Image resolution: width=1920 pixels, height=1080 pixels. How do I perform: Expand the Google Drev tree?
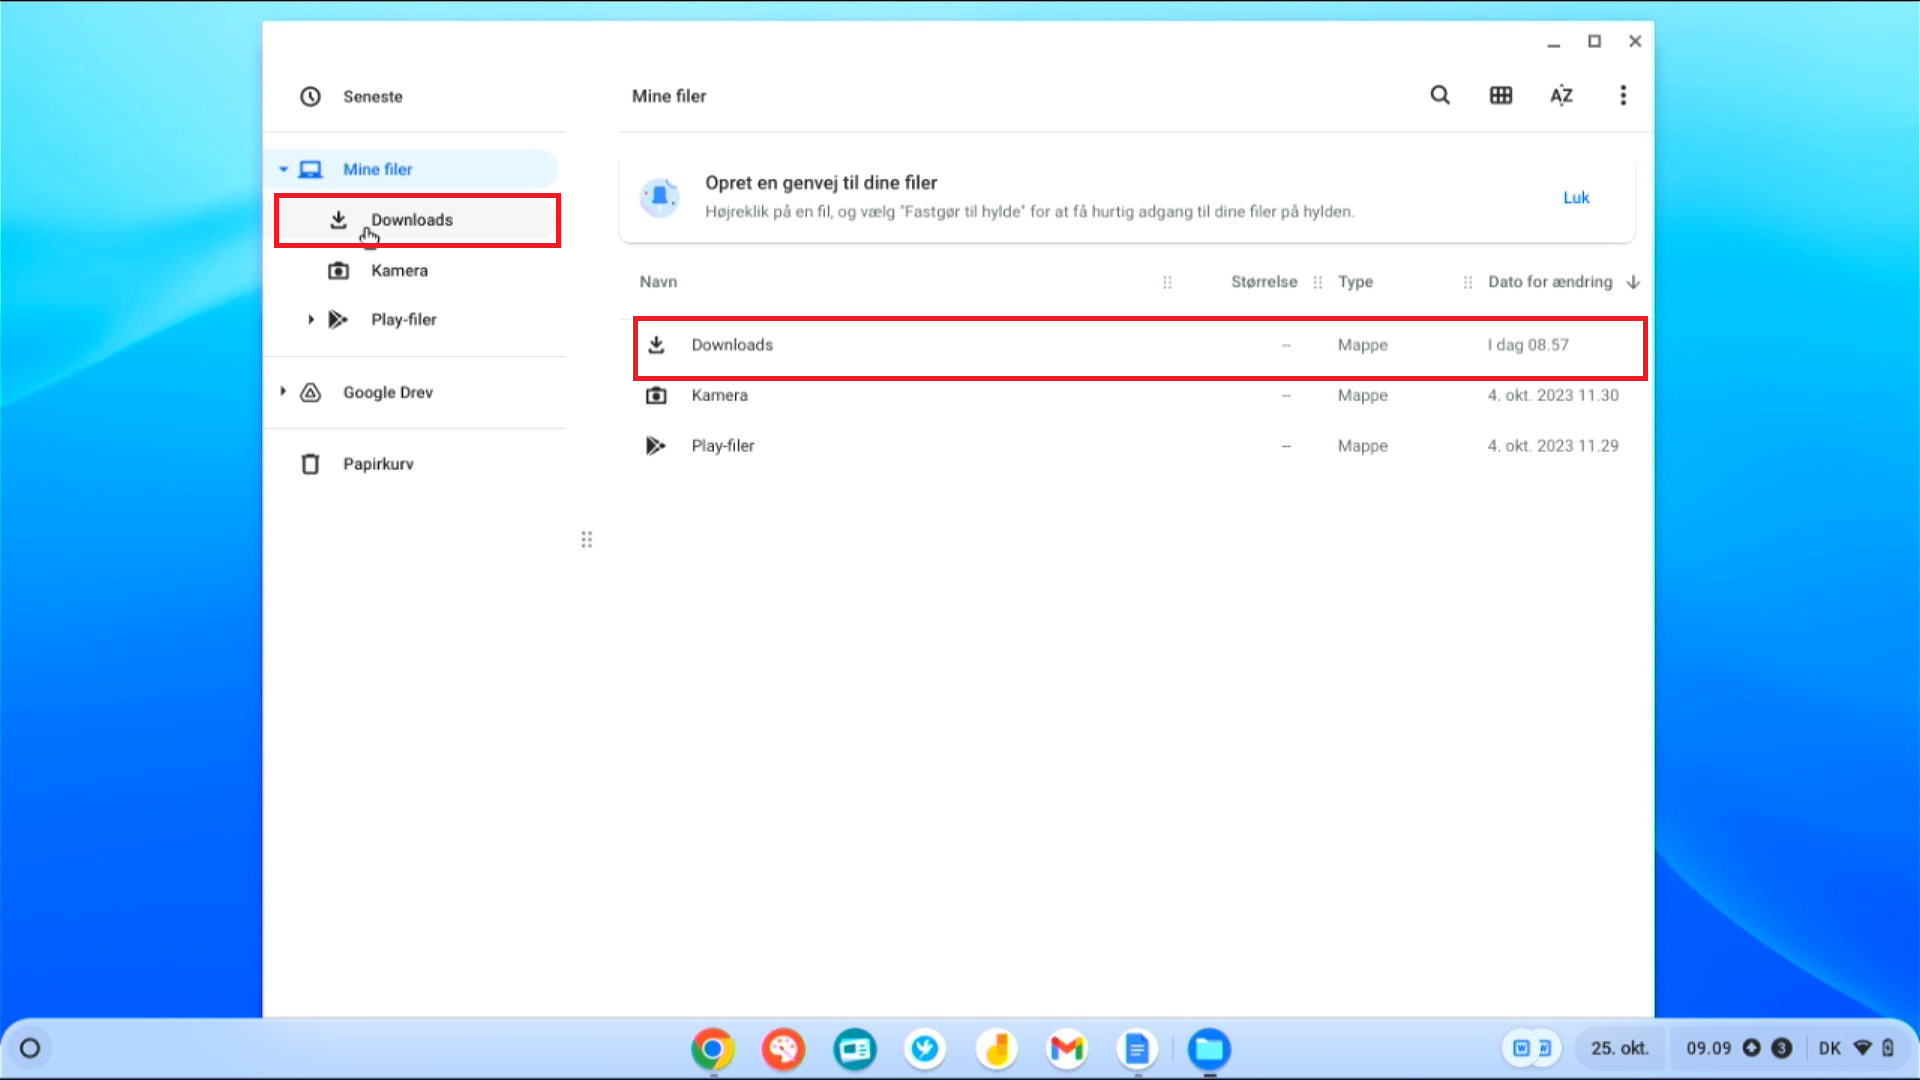coord(284,392)
